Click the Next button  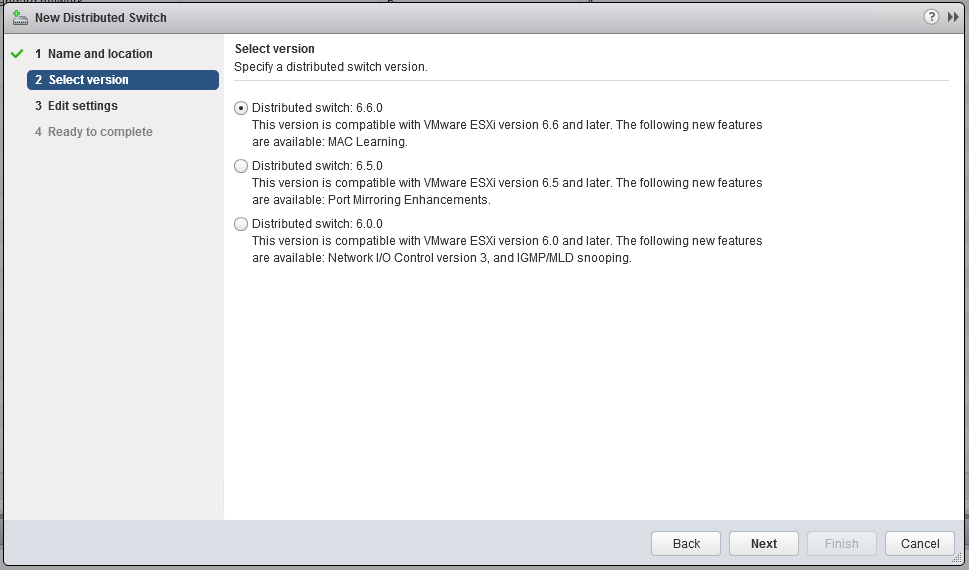(x=764, y=543)
